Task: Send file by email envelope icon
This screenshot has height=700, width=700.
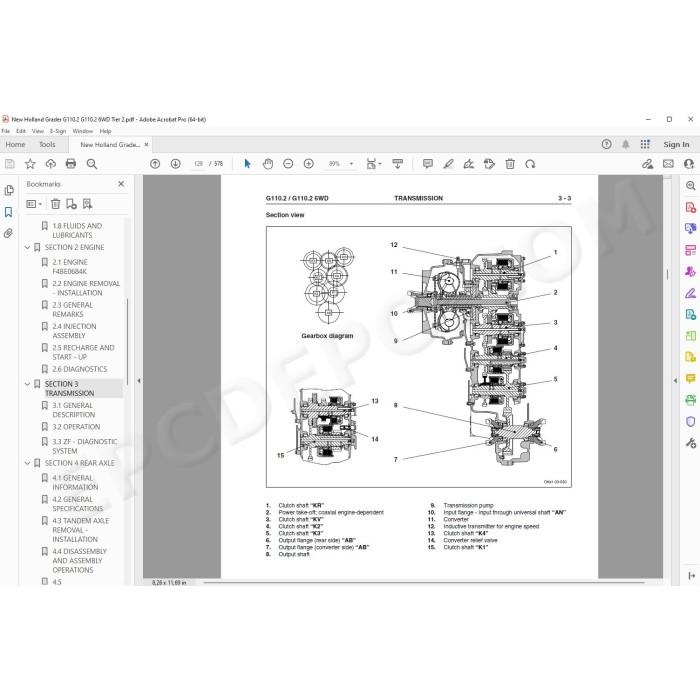Action: click(668, 164)
